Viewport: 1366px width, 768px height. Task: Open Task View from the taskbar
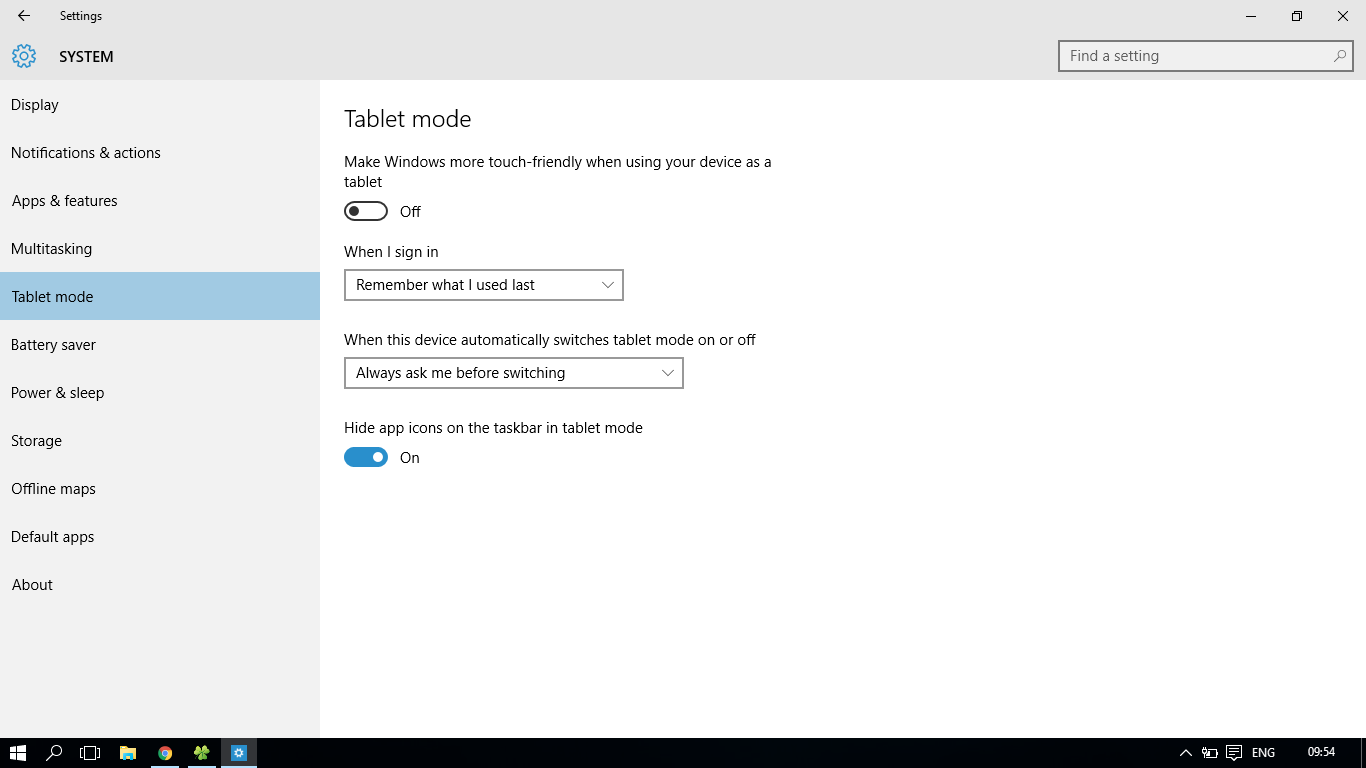tap(90, 753)
